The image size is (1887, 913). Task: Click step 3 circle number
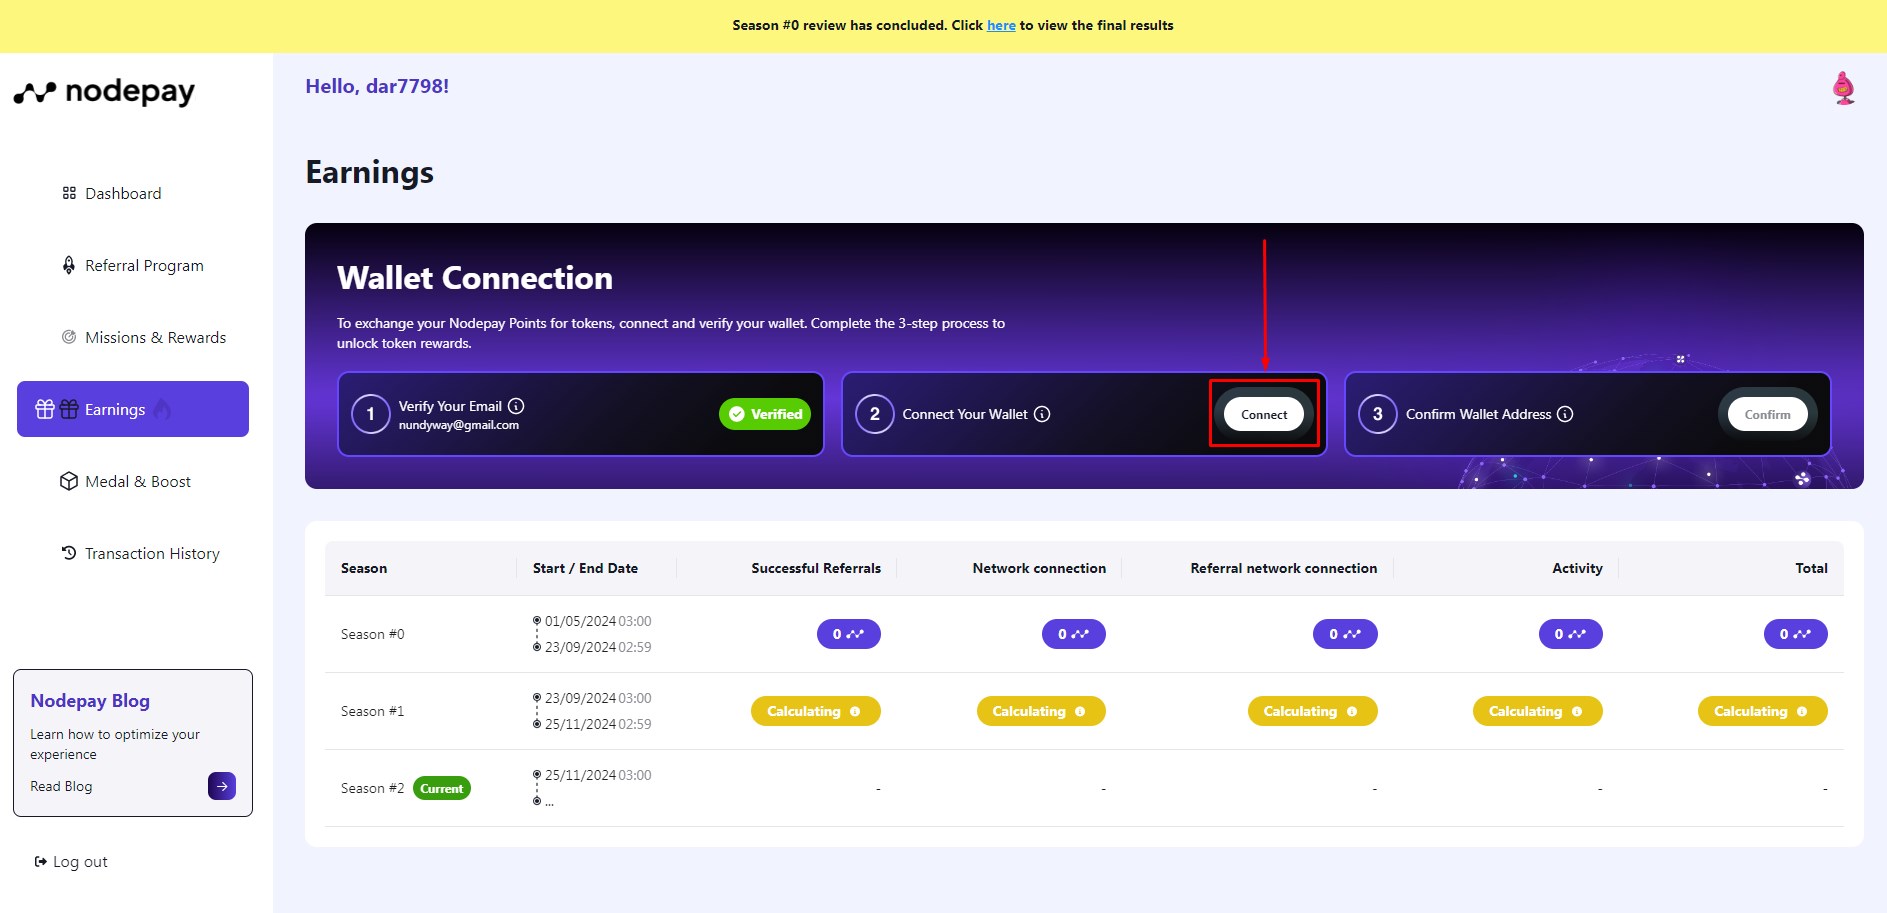pos(1378,414)
